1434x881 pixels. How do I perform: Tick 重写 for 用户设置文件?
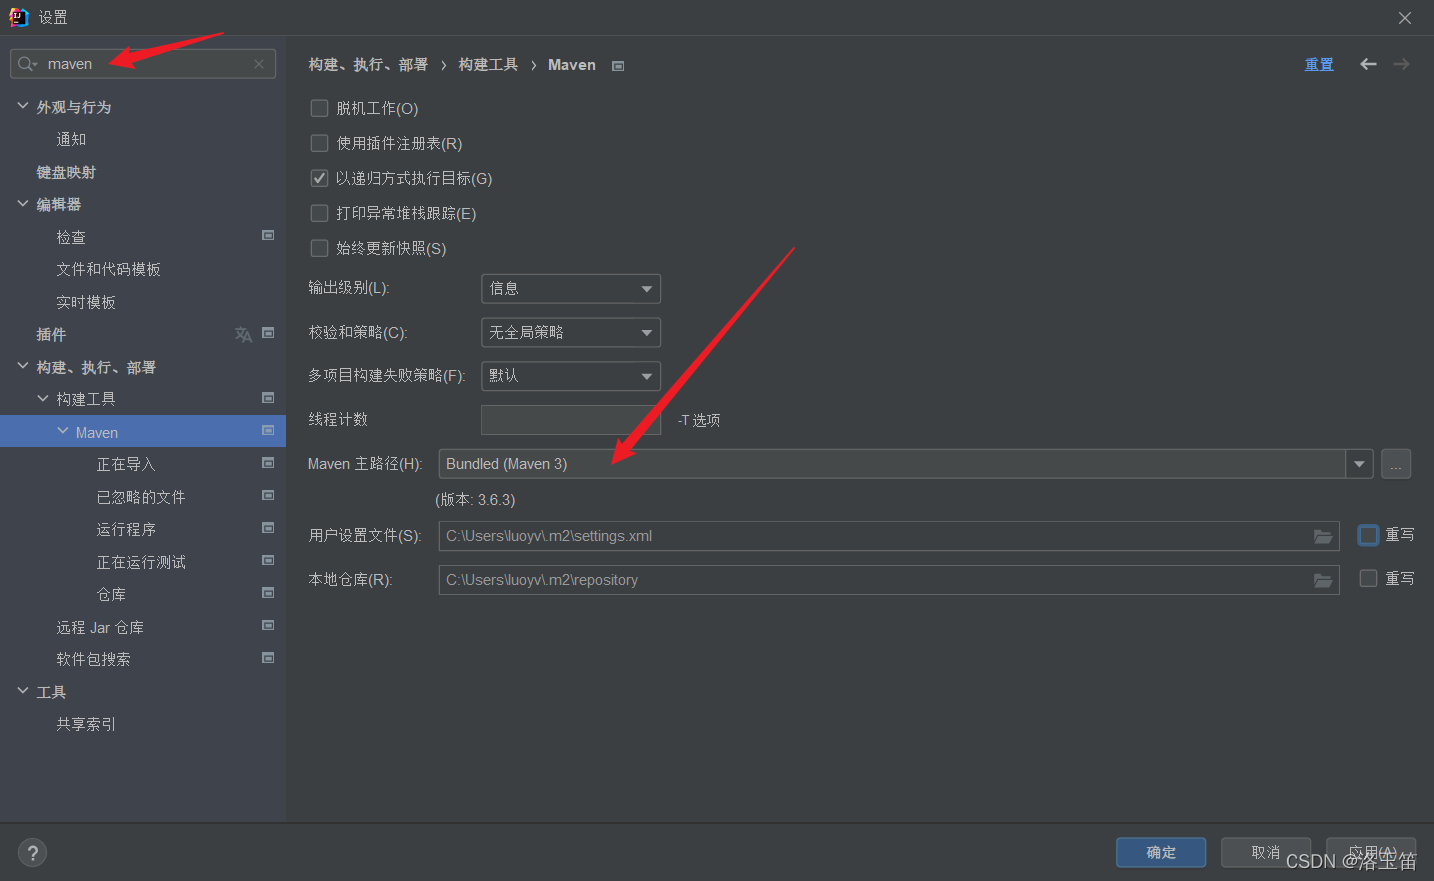tap(1368, 535)
